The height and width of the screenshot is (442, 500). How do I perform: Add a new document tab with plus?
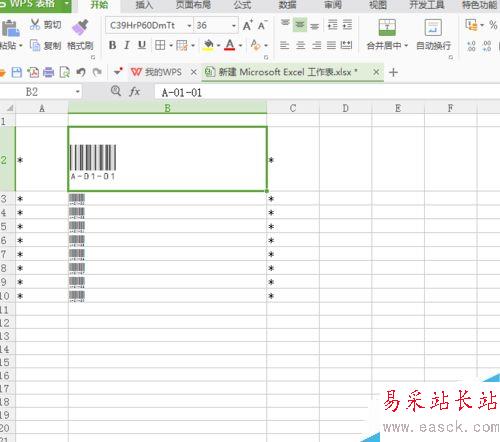393,72
